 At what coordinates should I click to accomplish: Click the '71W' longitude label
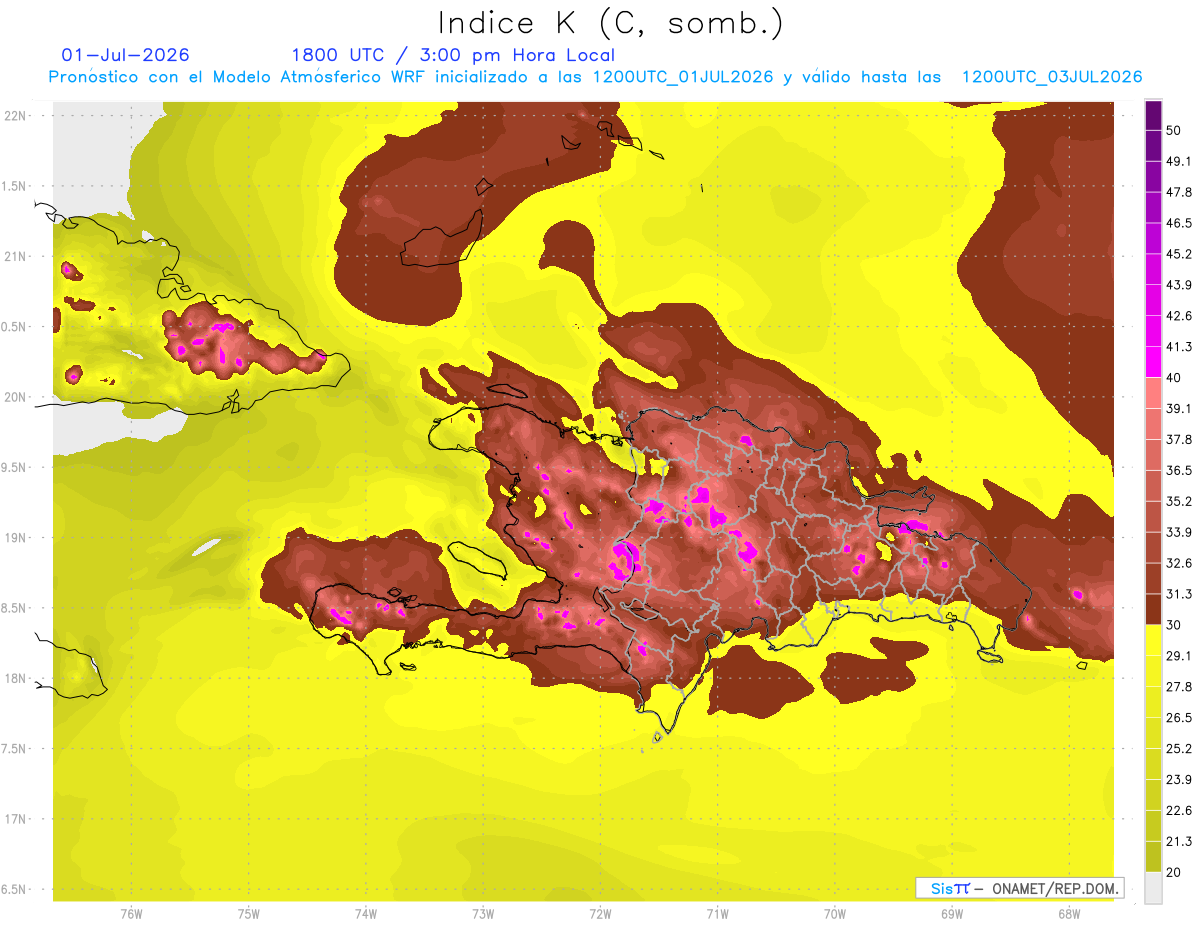pos(717,914)
